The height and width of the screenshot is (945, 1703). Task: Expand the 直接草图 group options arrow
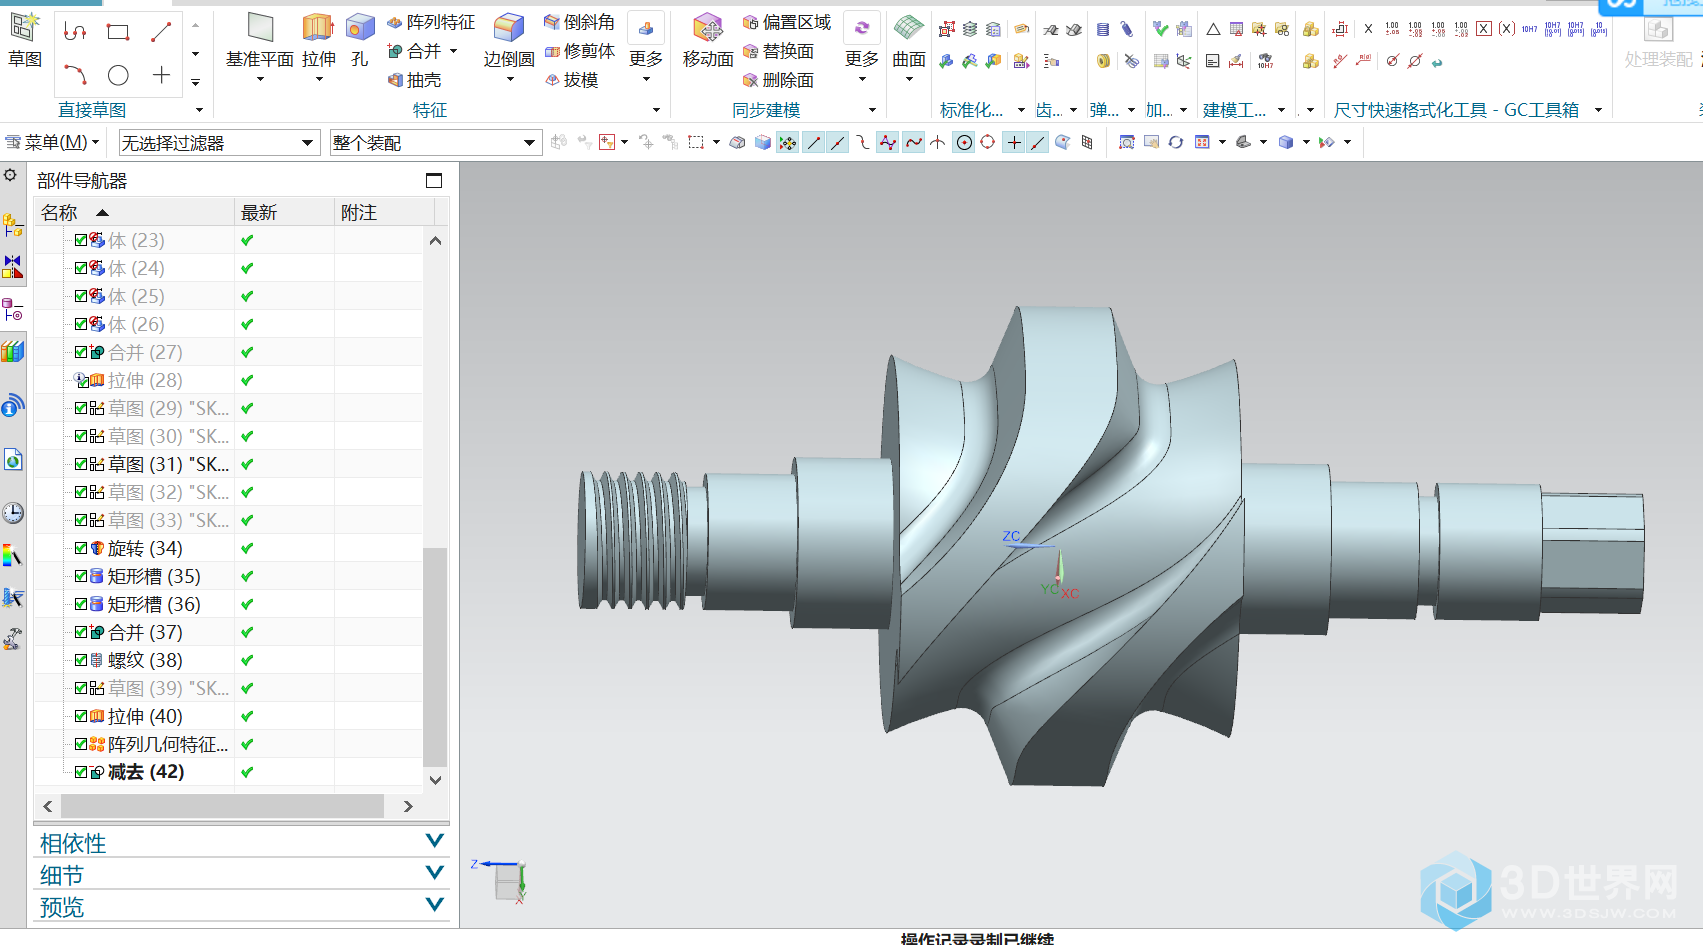[x=199, y=110]
